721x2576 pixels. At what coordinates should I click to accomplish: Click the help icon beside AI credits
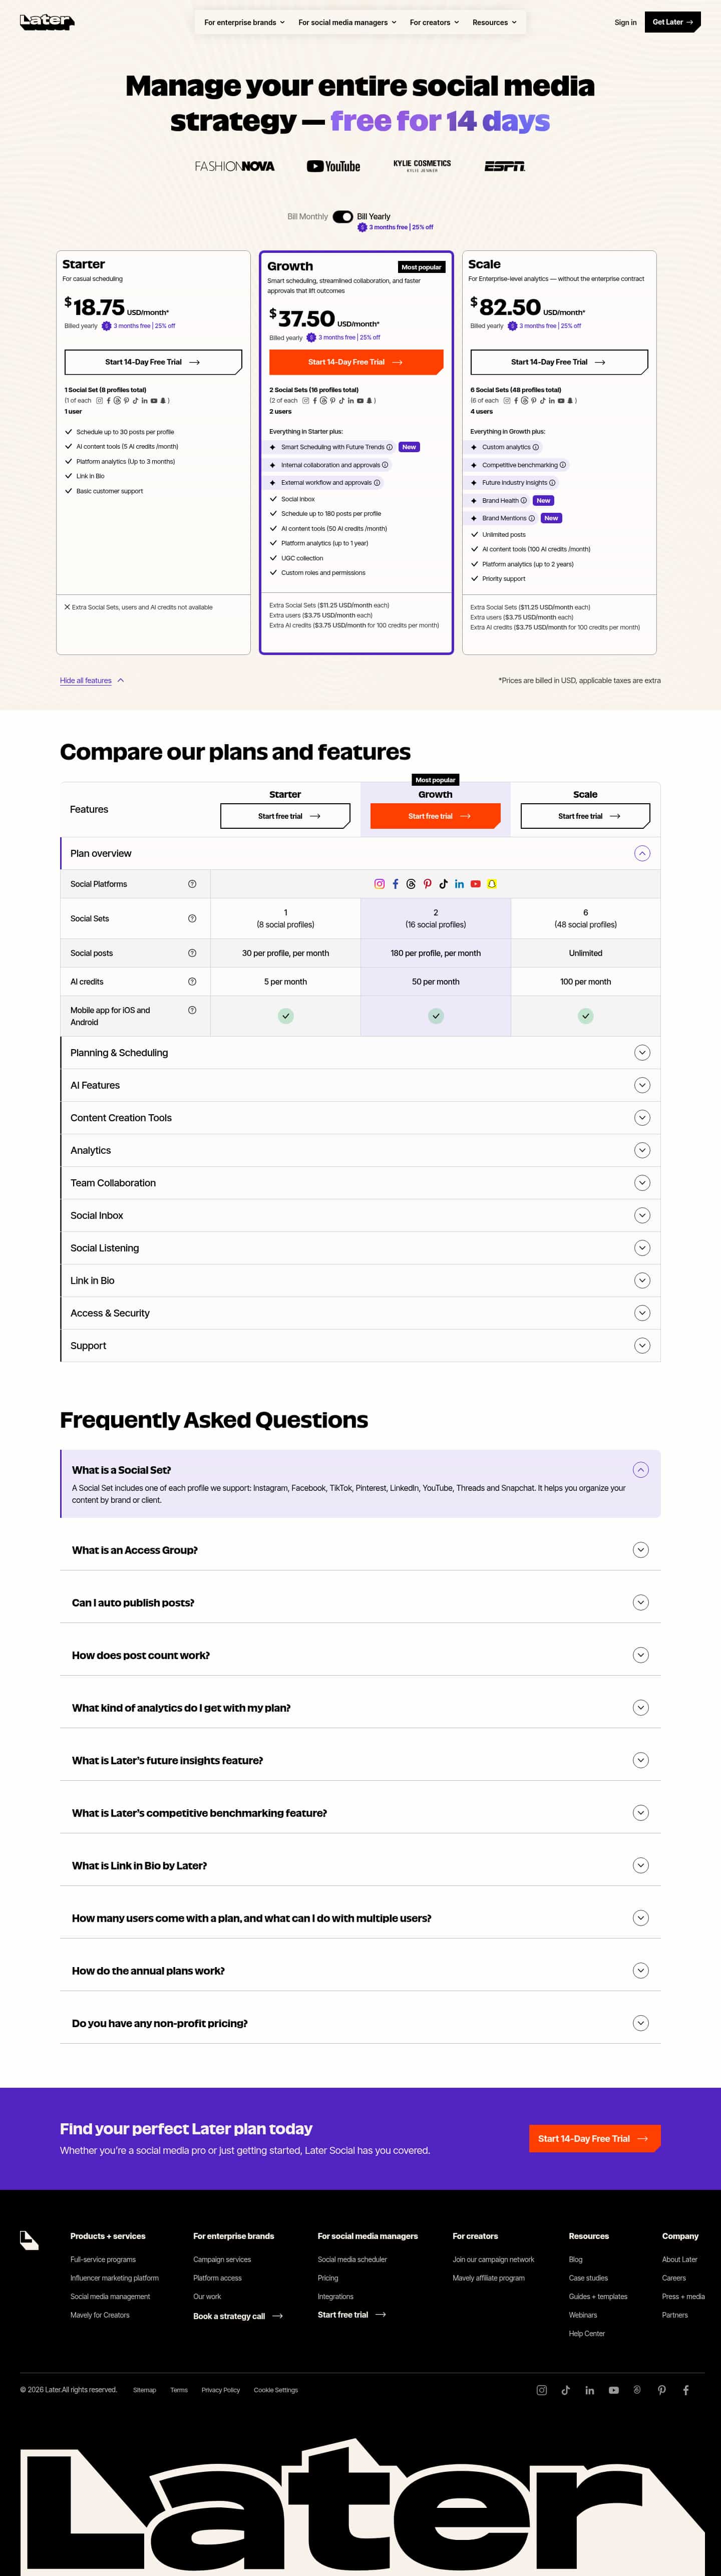coord(192,981)
